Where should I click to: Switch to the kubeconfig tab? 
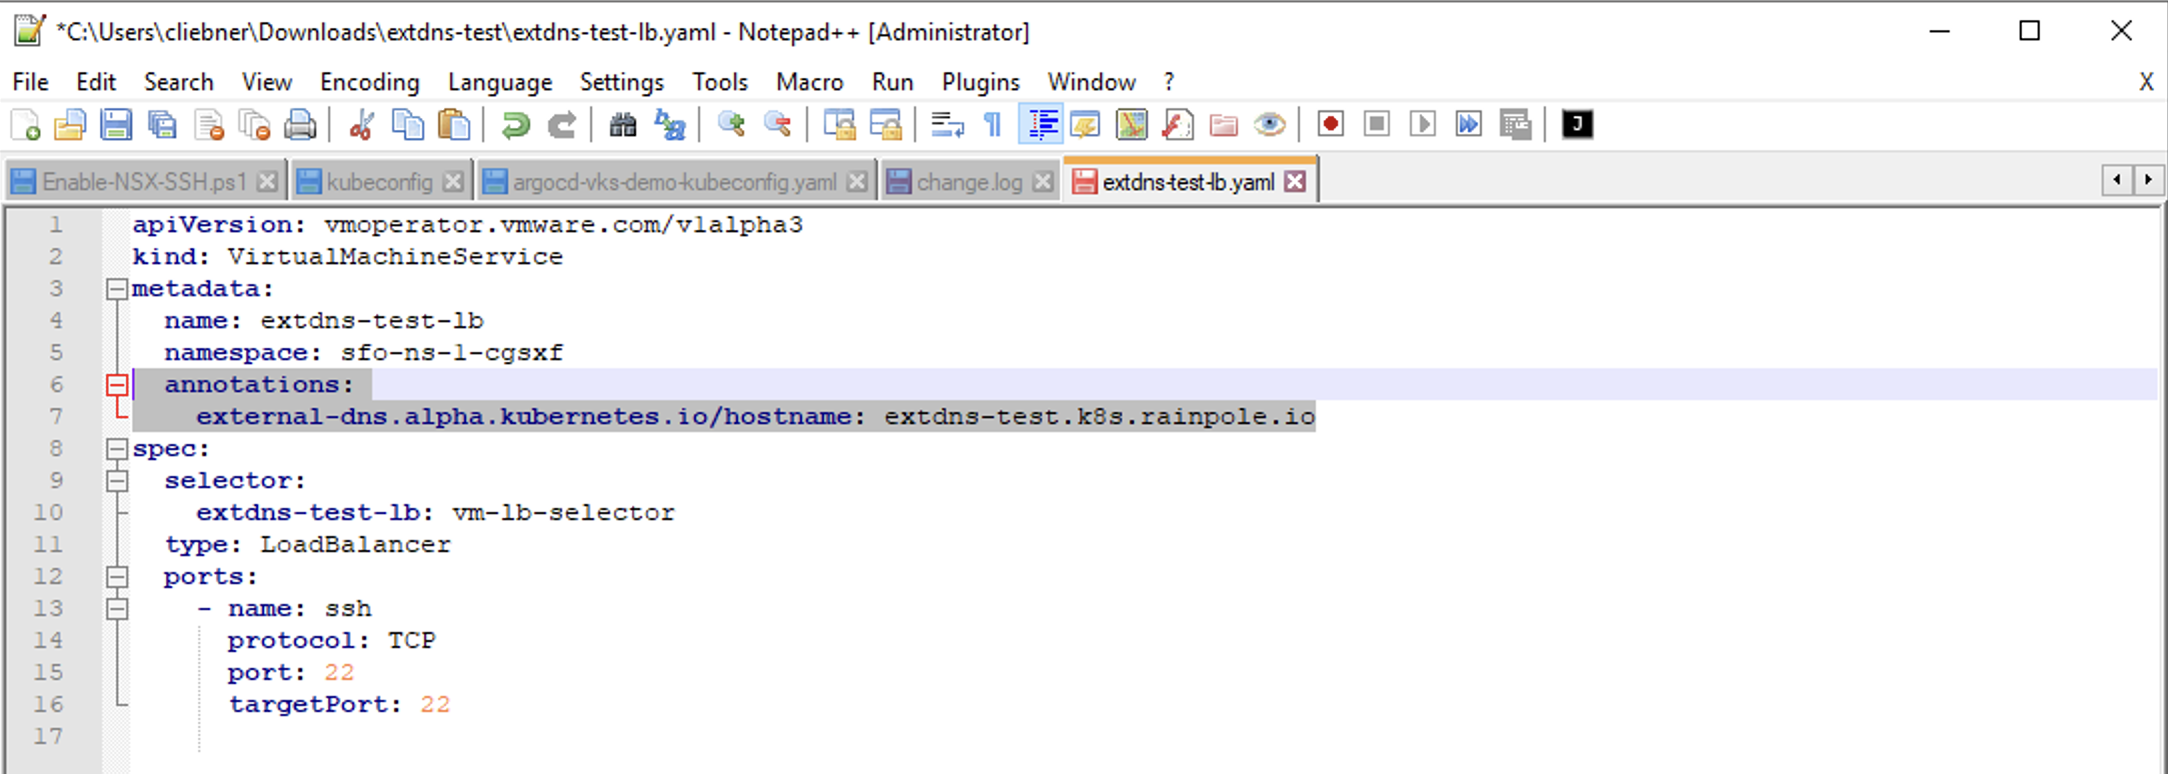(379, 182)
